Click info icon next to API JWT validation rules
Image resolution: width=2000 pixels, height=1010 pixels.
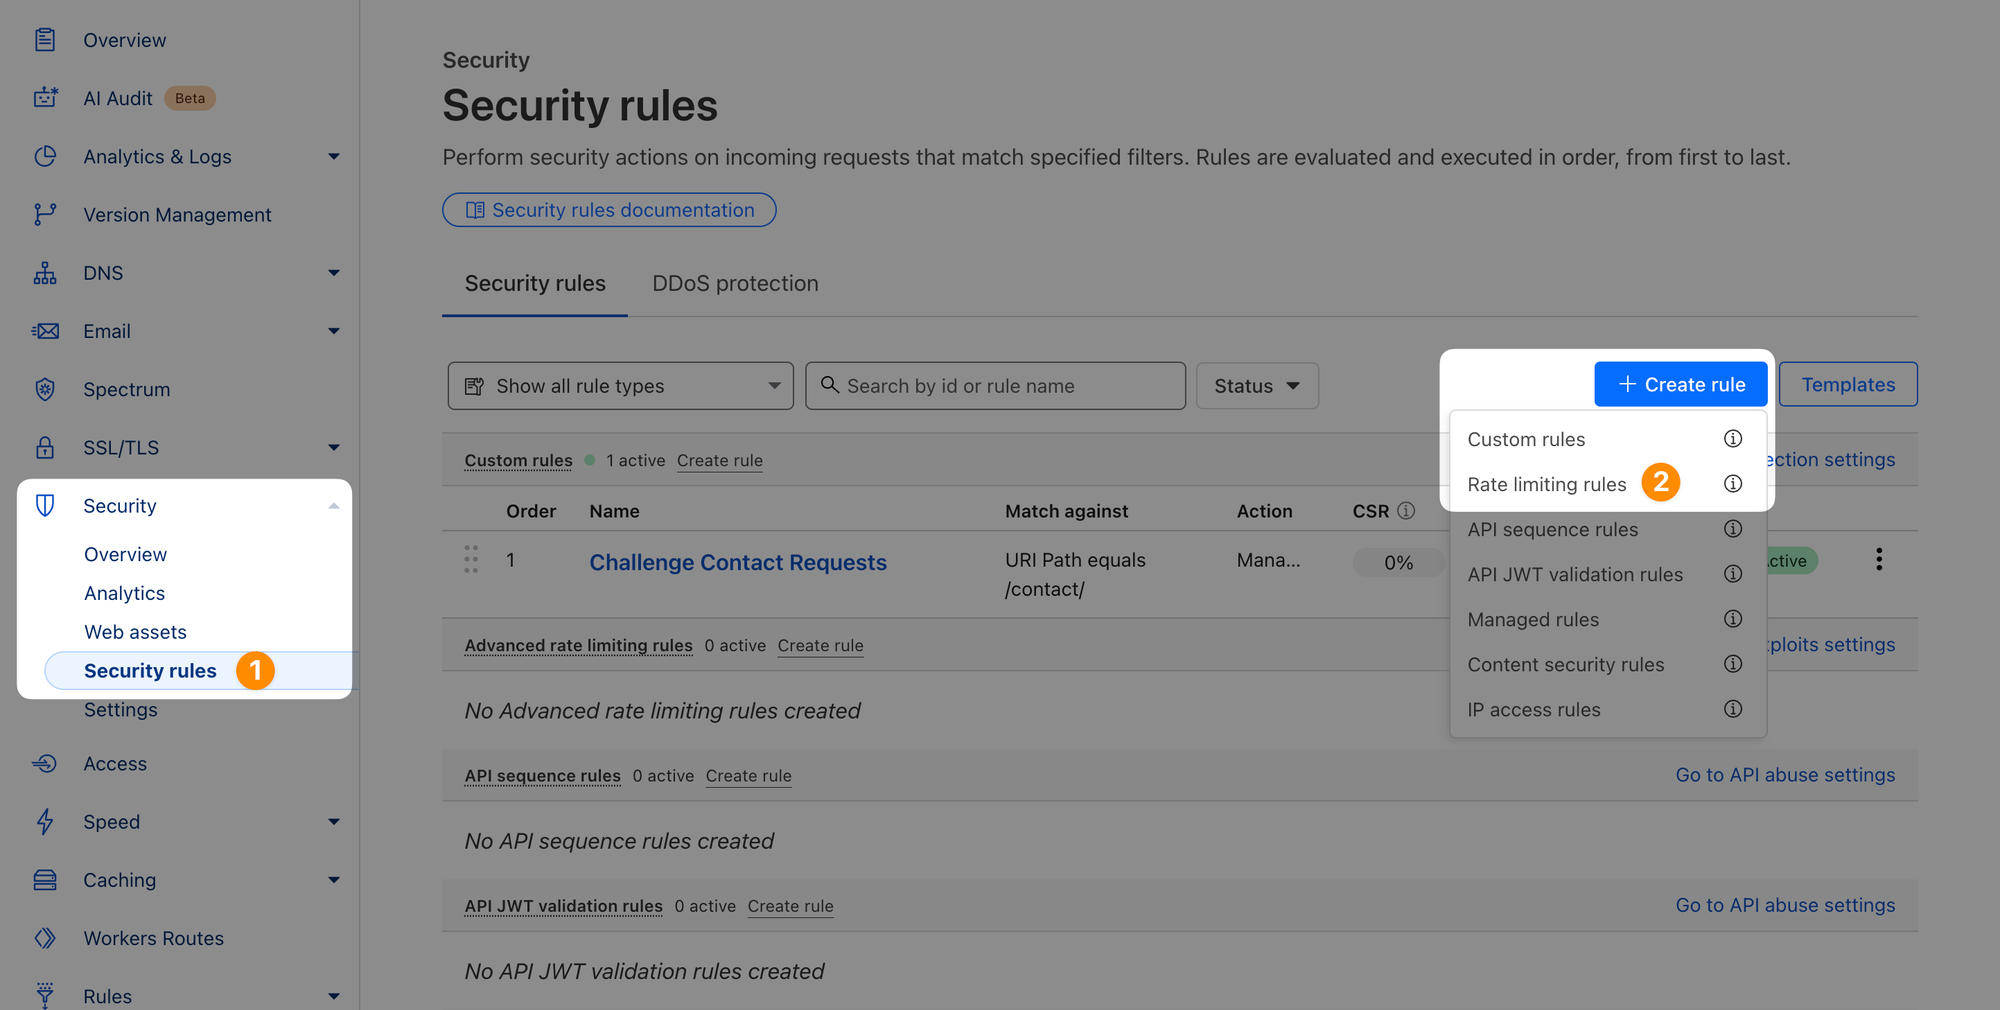[x=1733, y=574]
